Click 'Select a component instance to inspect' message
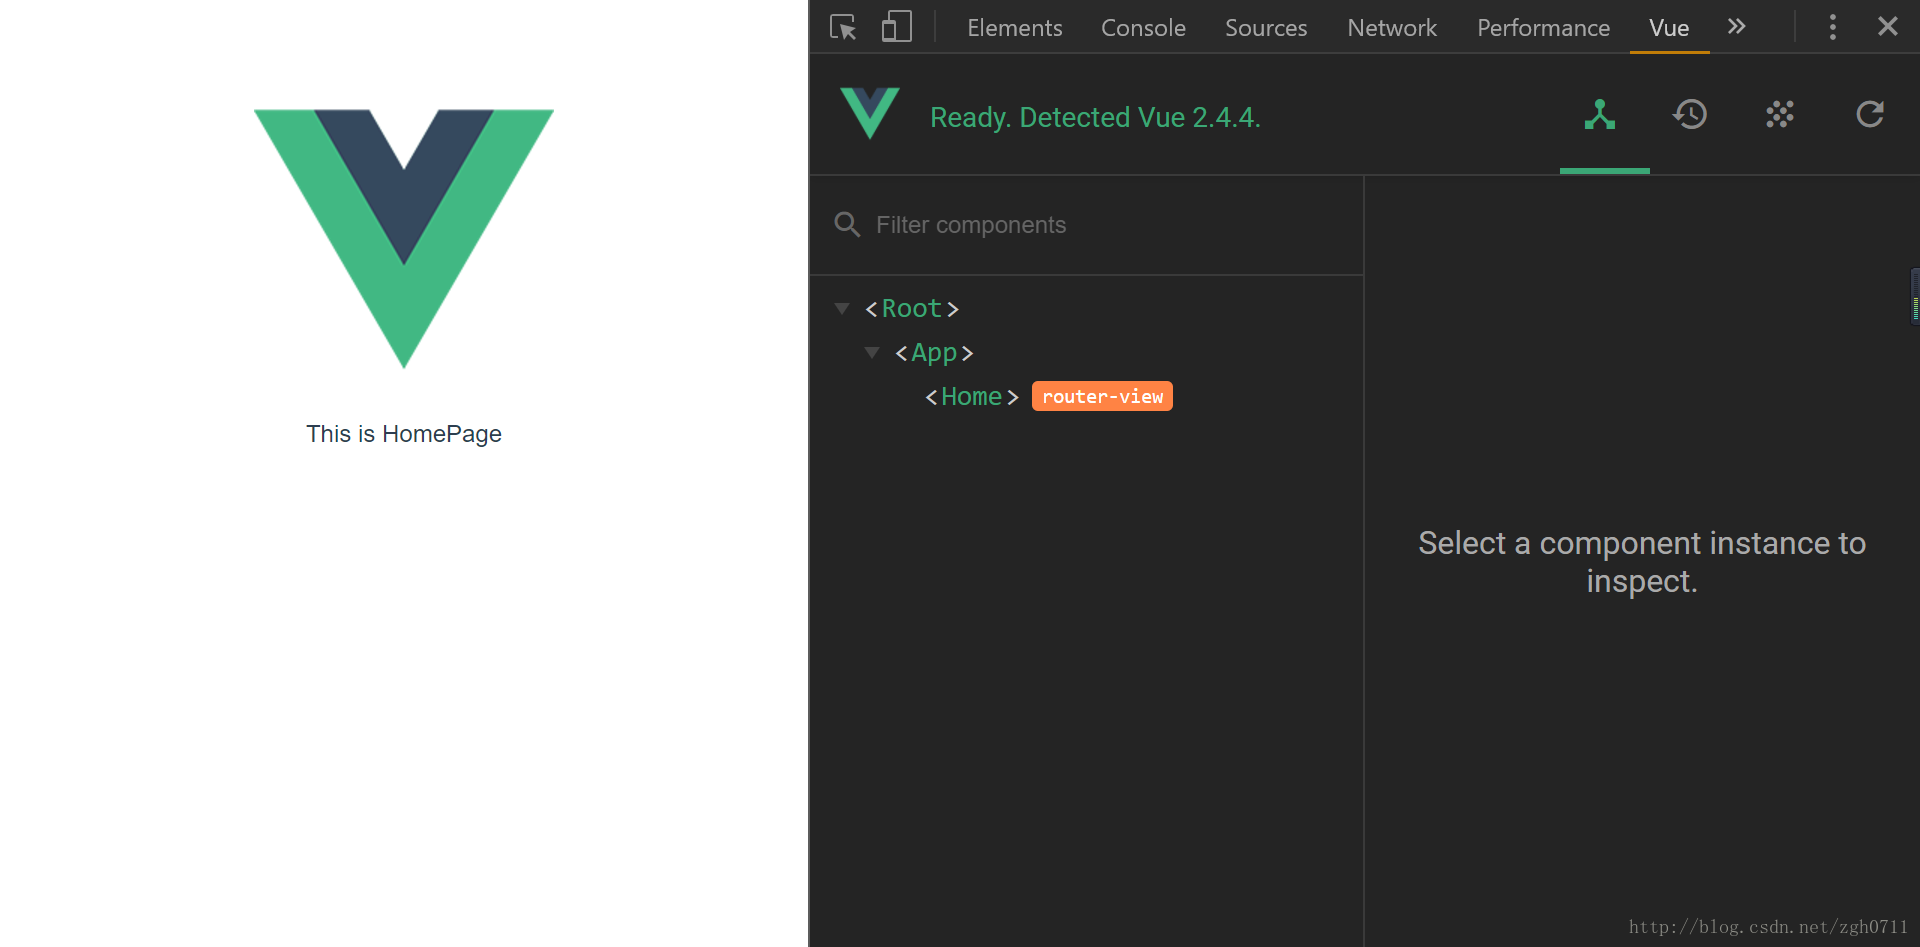Viewport: 1920px width, 947px height. coord(1642,562)
